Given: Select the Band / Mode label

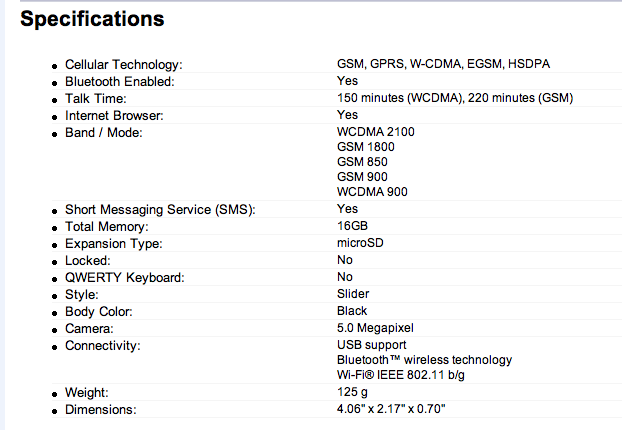Looking at the screenshot, I should coord(104,132).
